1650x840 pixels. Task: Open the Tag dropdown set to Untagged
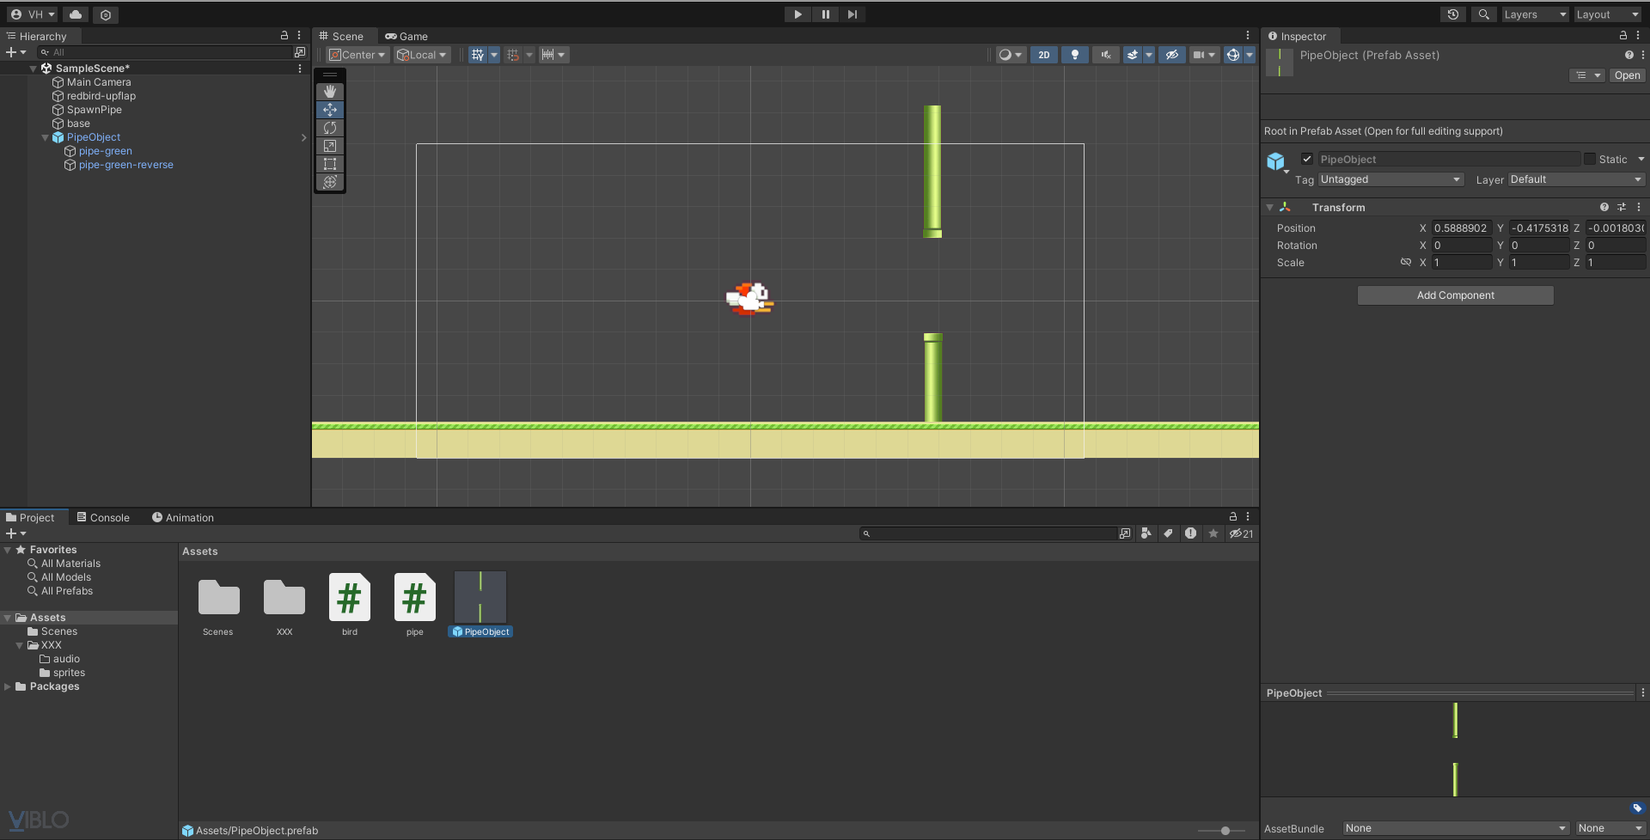pos(1390,180)
